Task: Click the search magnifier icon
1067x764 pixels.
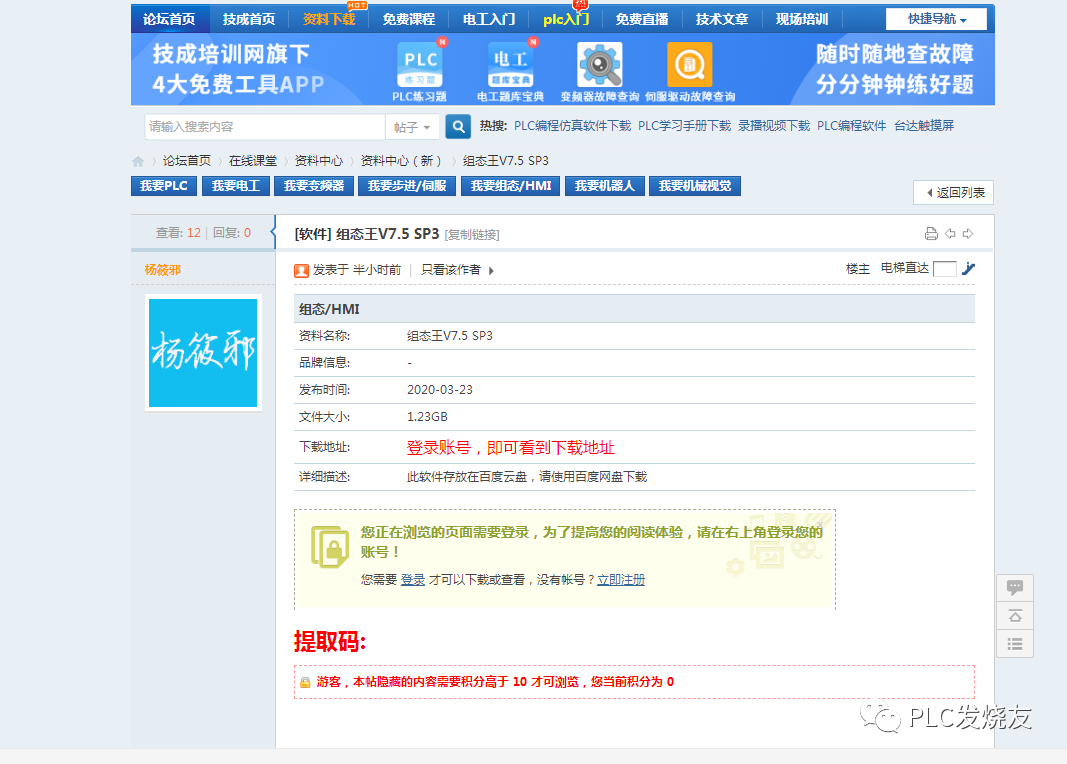Action: [457, 126]
